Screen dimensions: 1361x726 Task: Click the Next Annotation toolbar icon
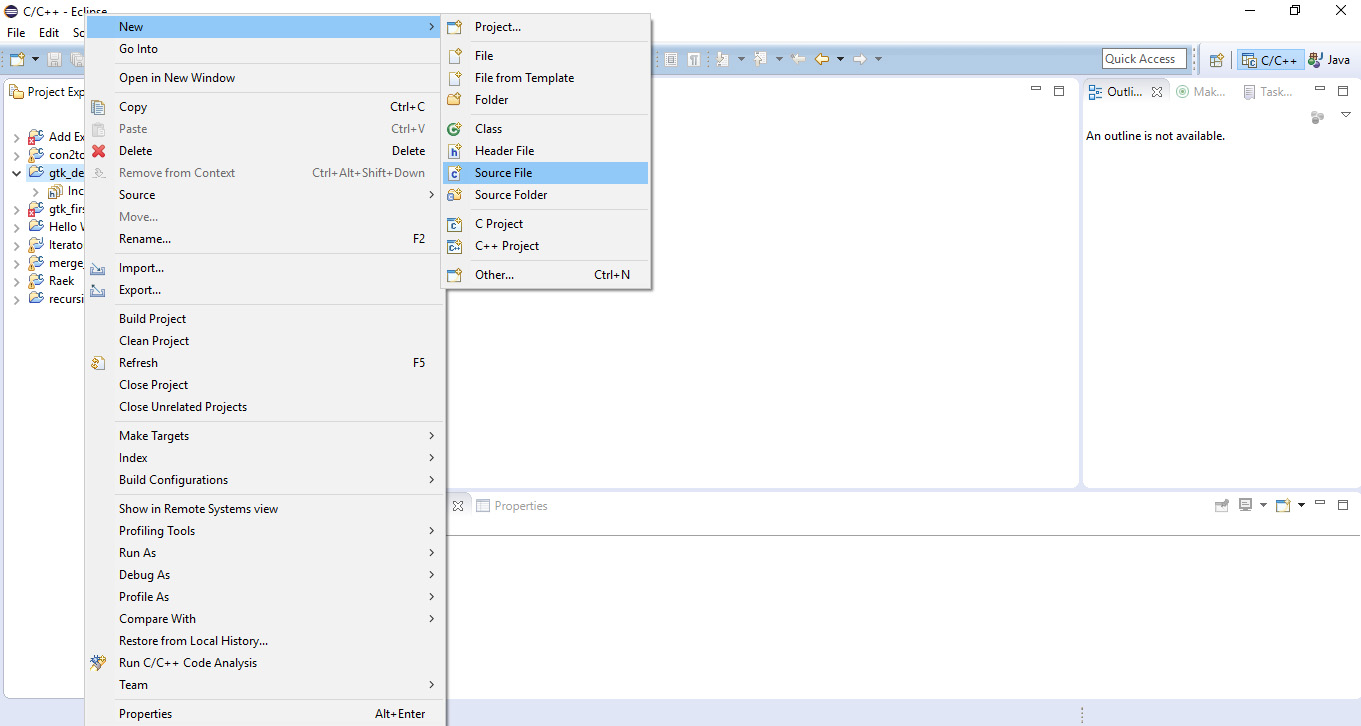pos(725,58)
